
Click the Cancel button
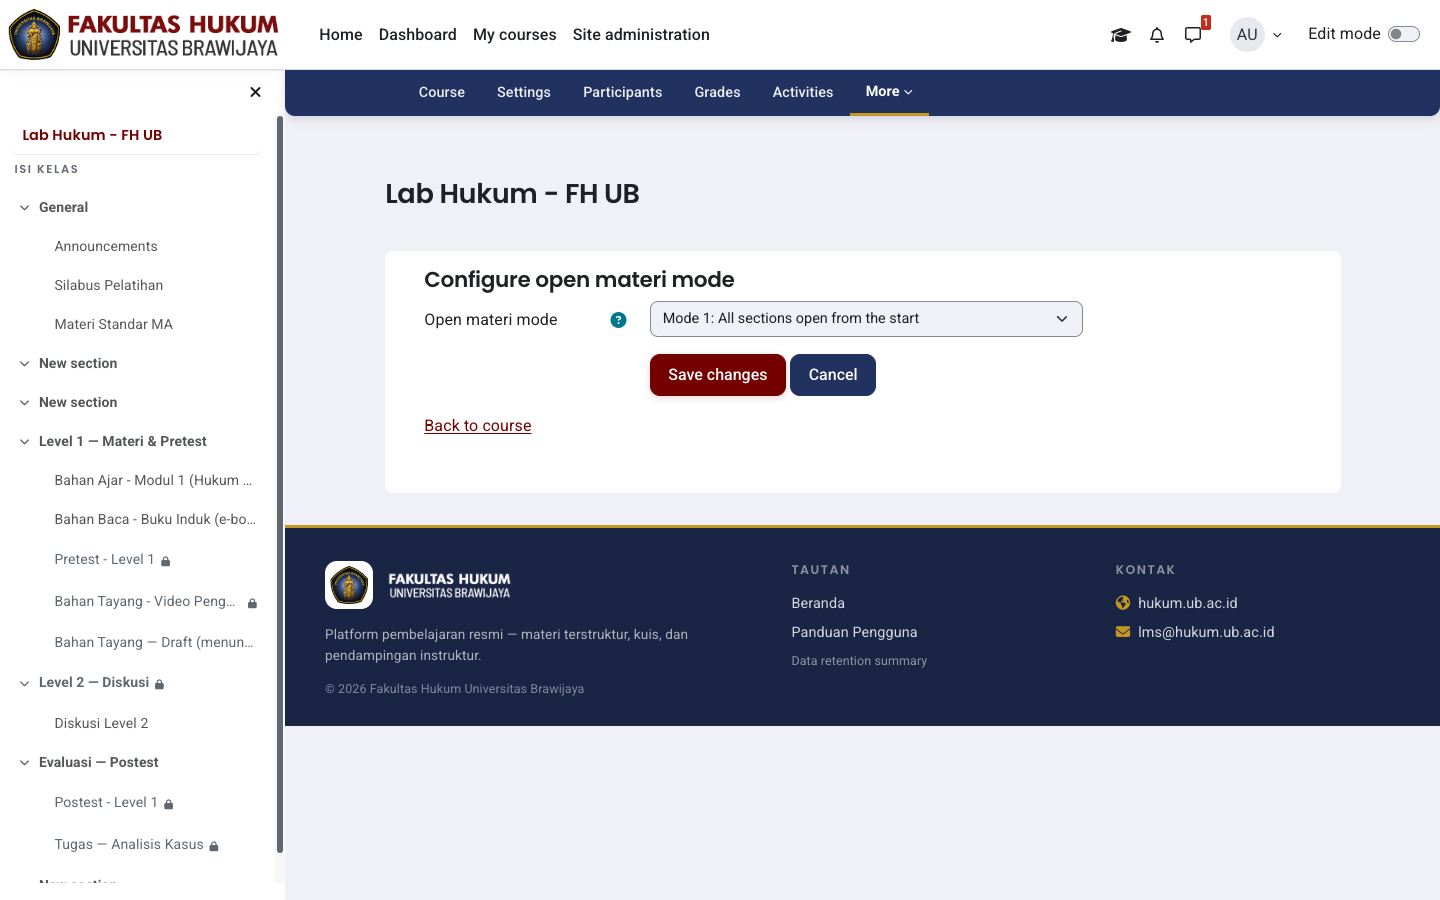pos(833,375)
